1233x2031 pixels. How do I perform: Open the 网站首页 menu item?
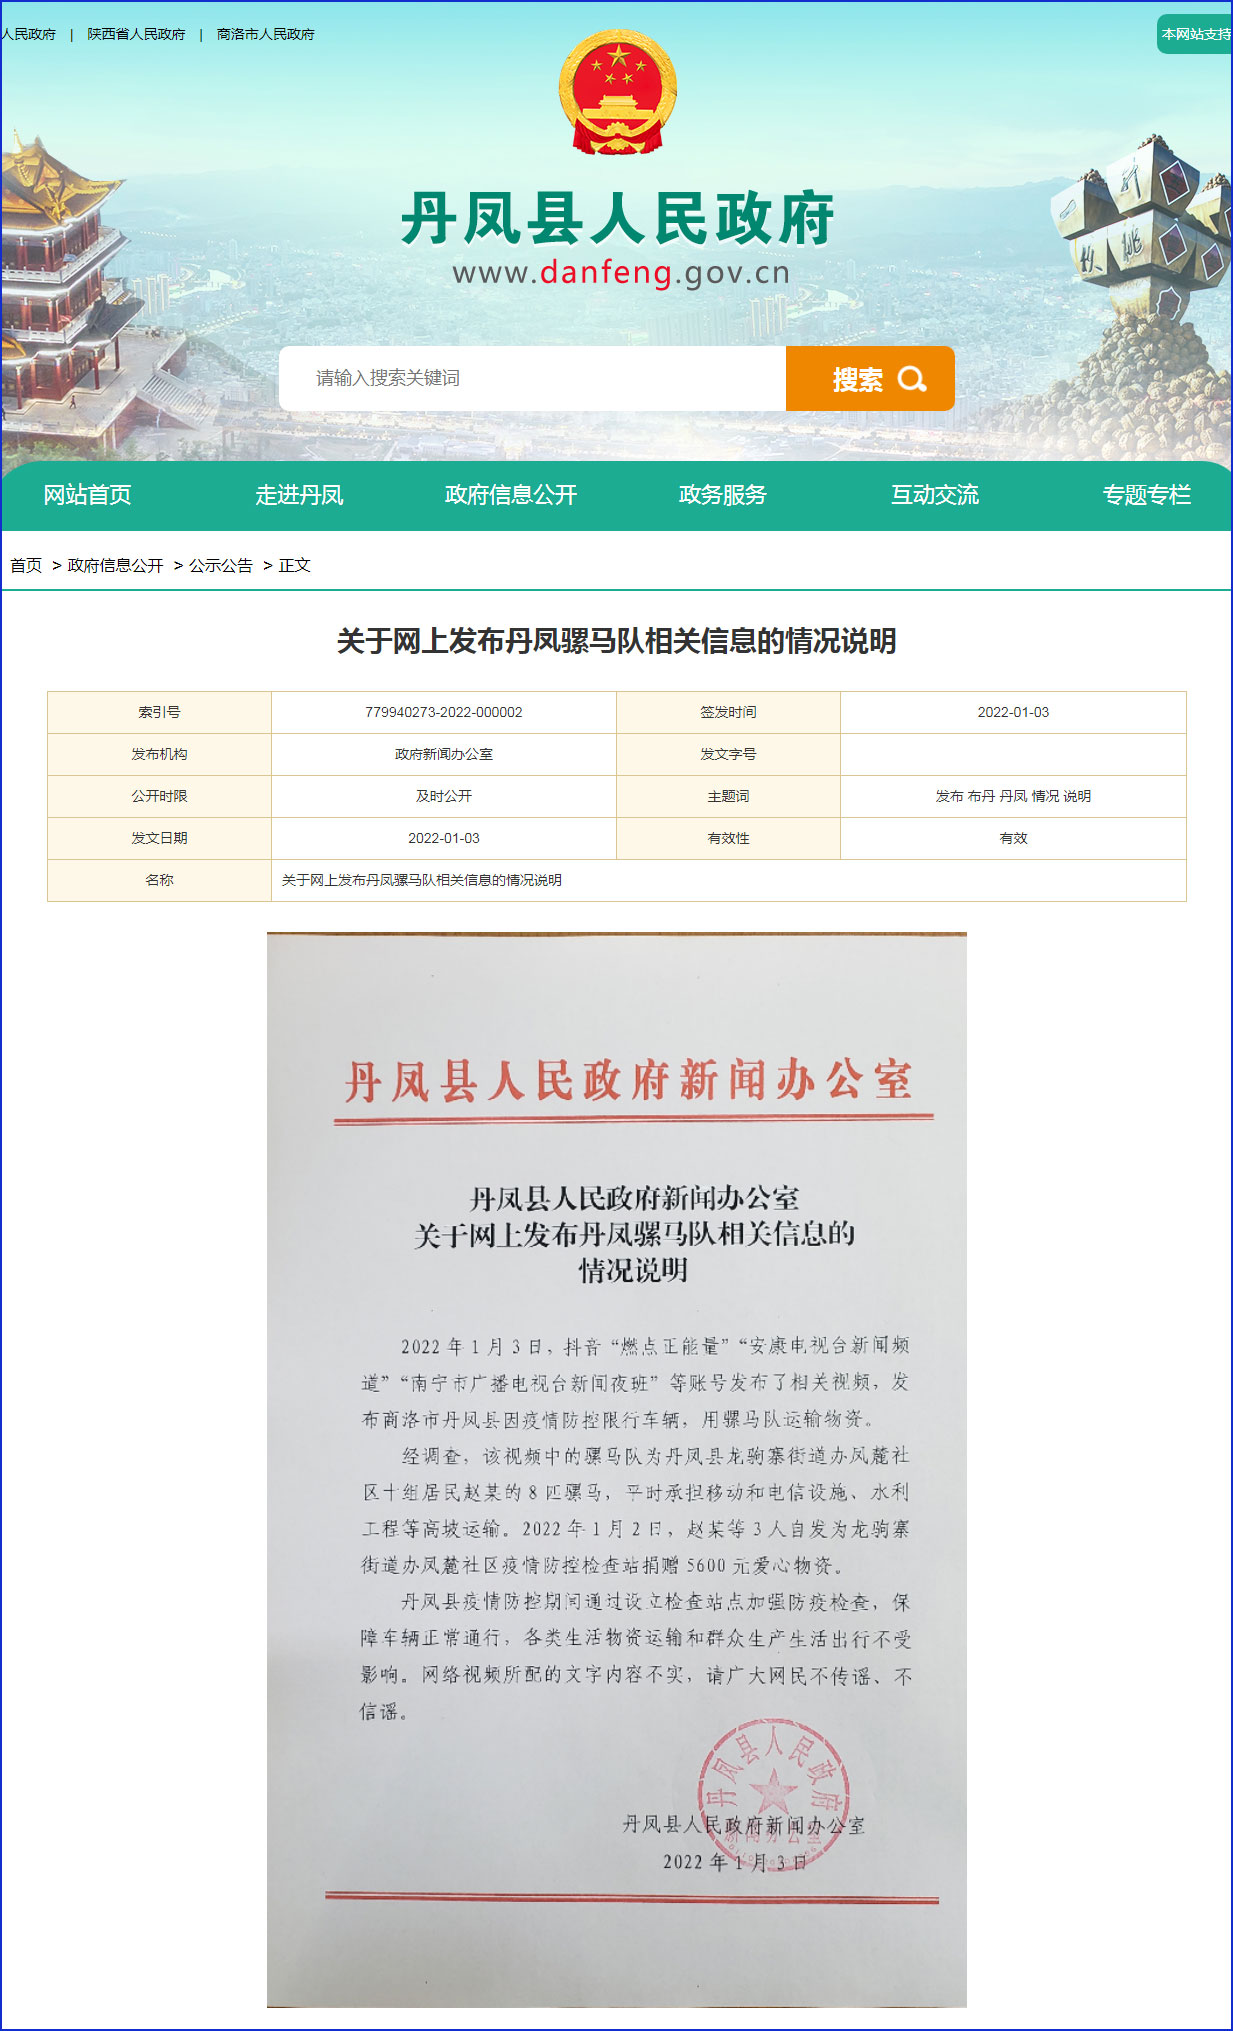[x=87, y=495]
